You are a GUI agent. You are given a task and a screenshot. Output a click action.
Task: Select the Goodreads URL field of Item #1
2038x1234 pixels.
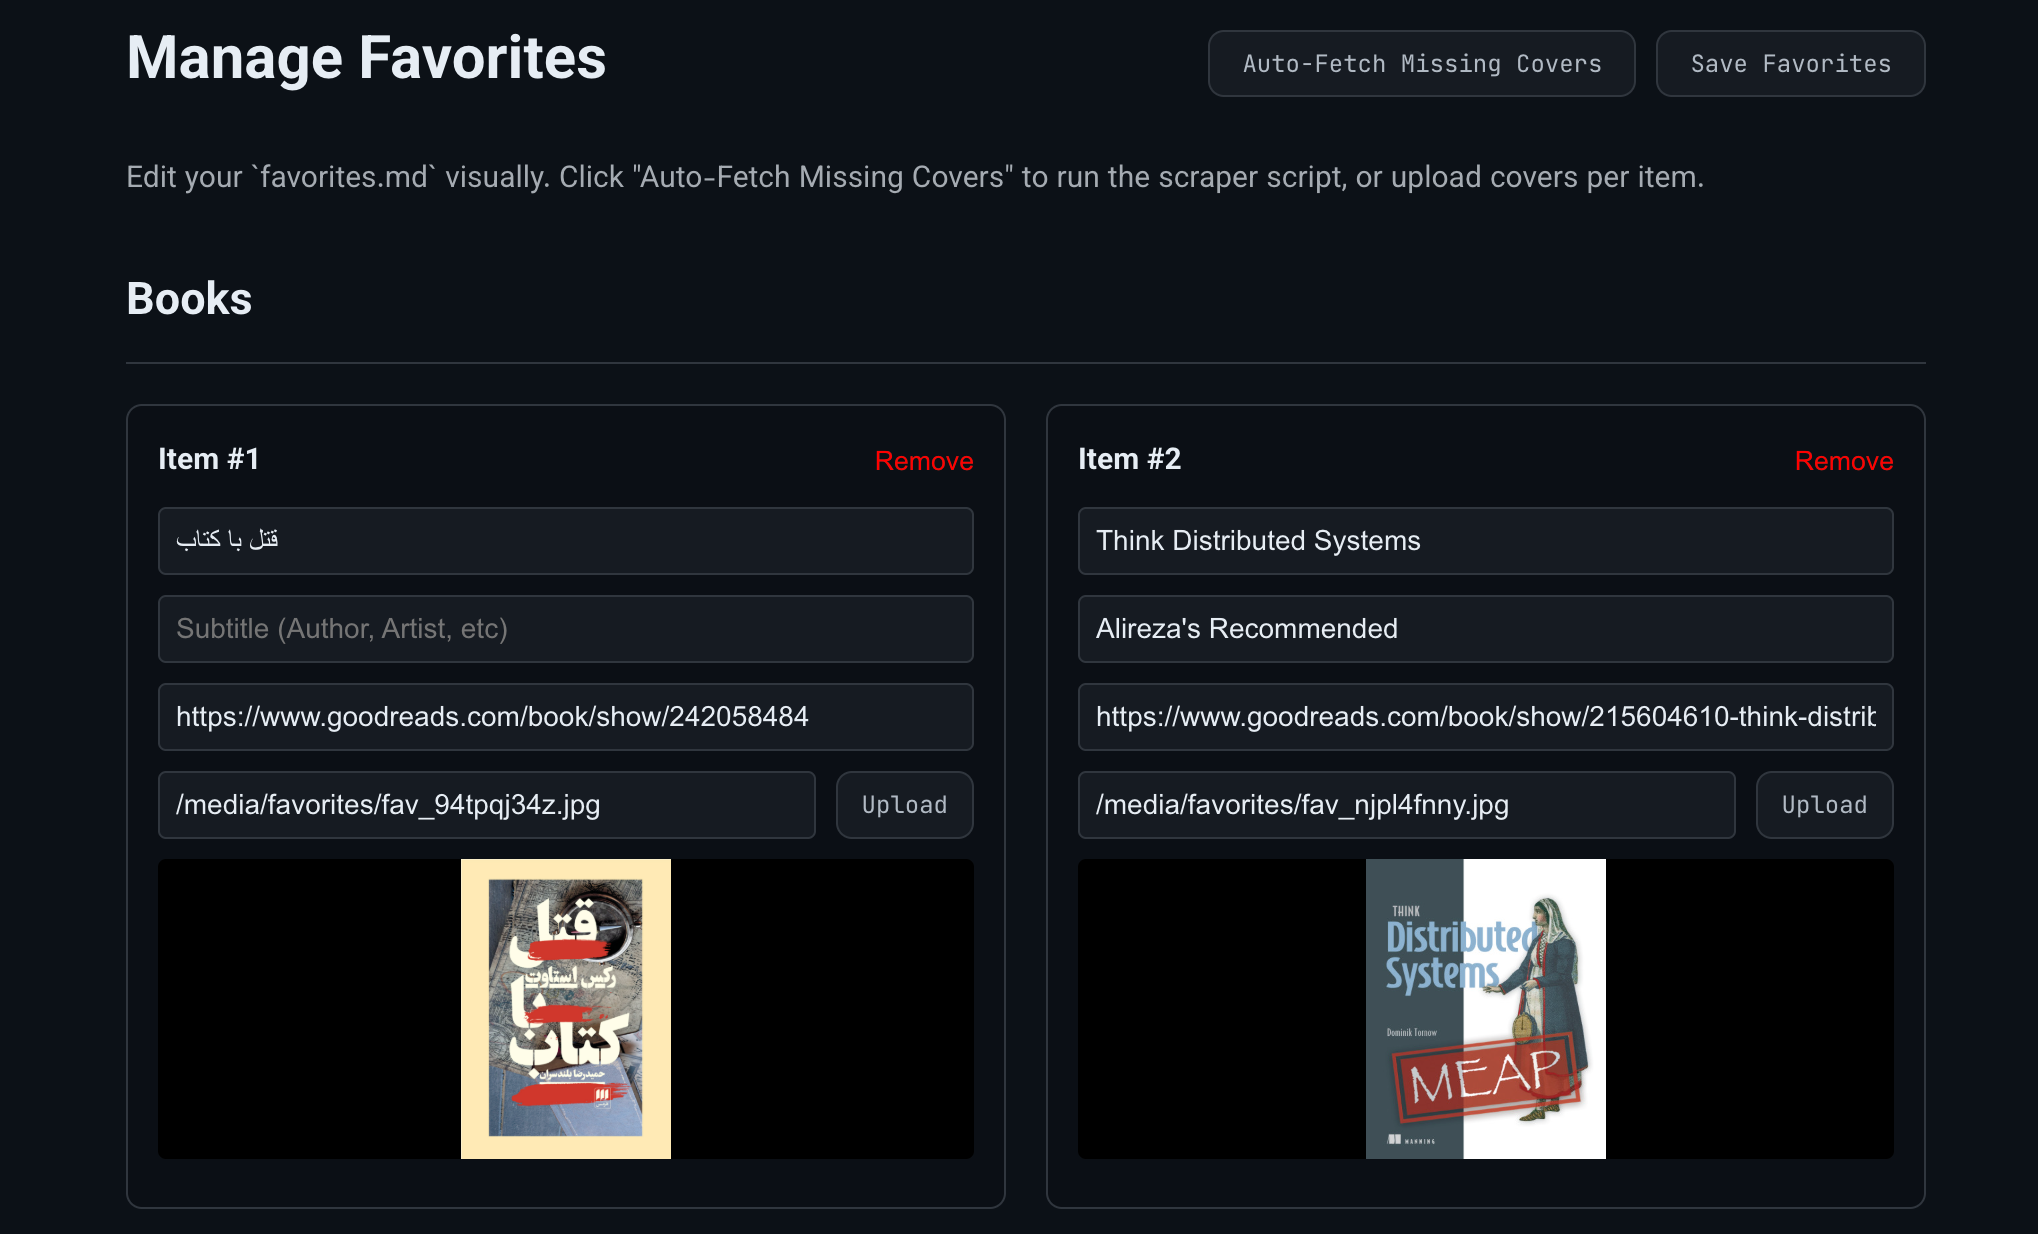(x=565, y=717)
